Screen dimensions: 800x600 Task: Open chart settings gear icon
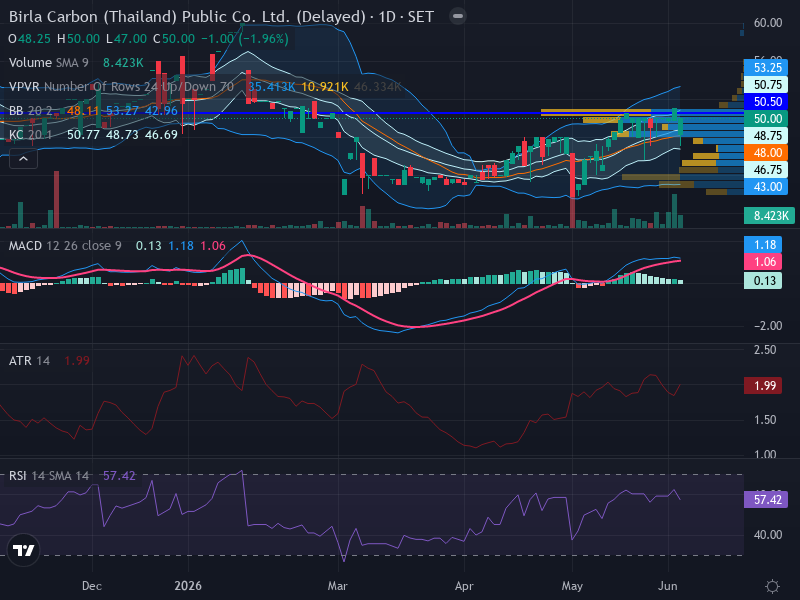772,586
